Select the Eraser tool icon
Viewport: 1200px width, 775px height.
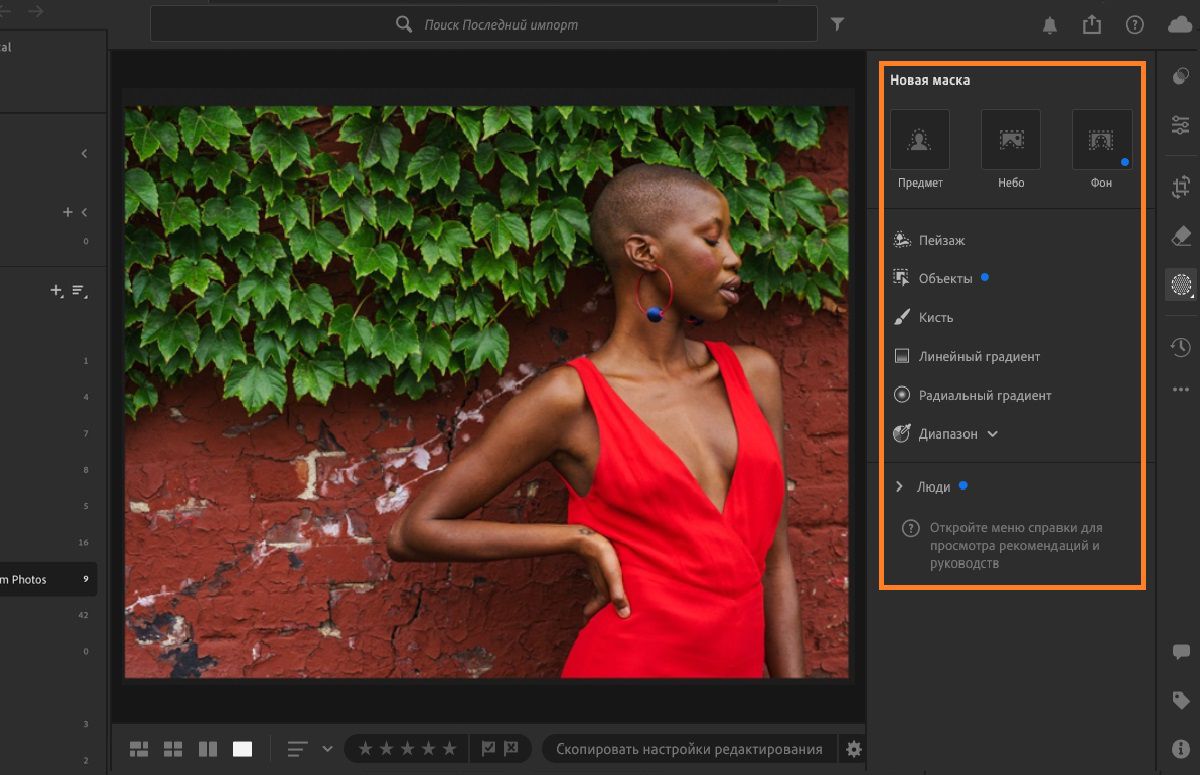[x=1180, y=236]
